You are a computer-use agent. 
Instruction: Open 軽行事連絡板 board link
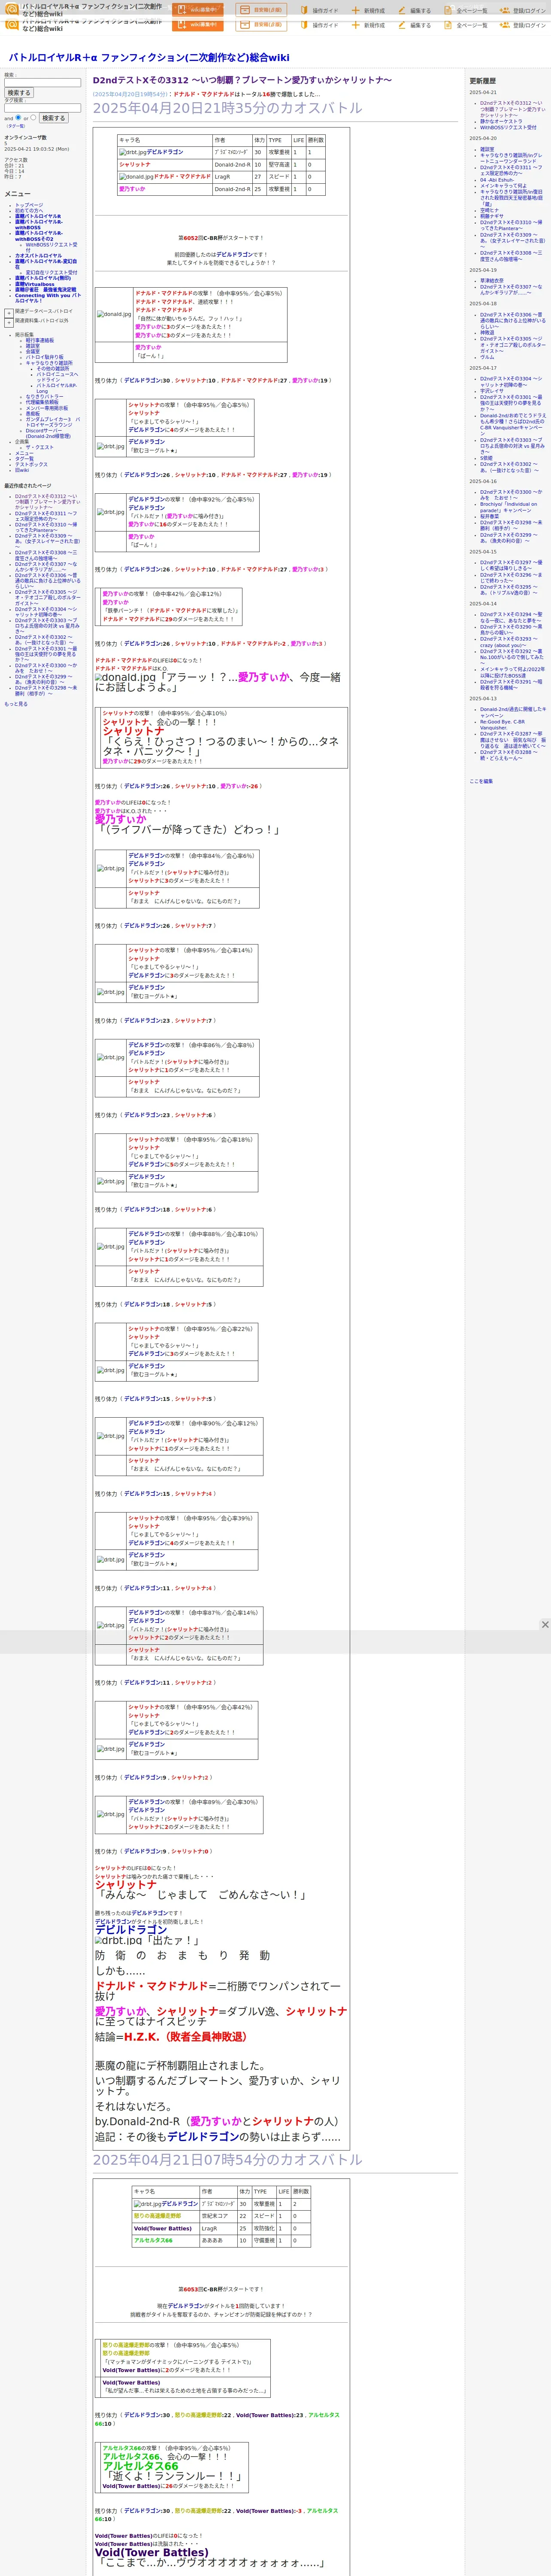[x=40, y=340]
